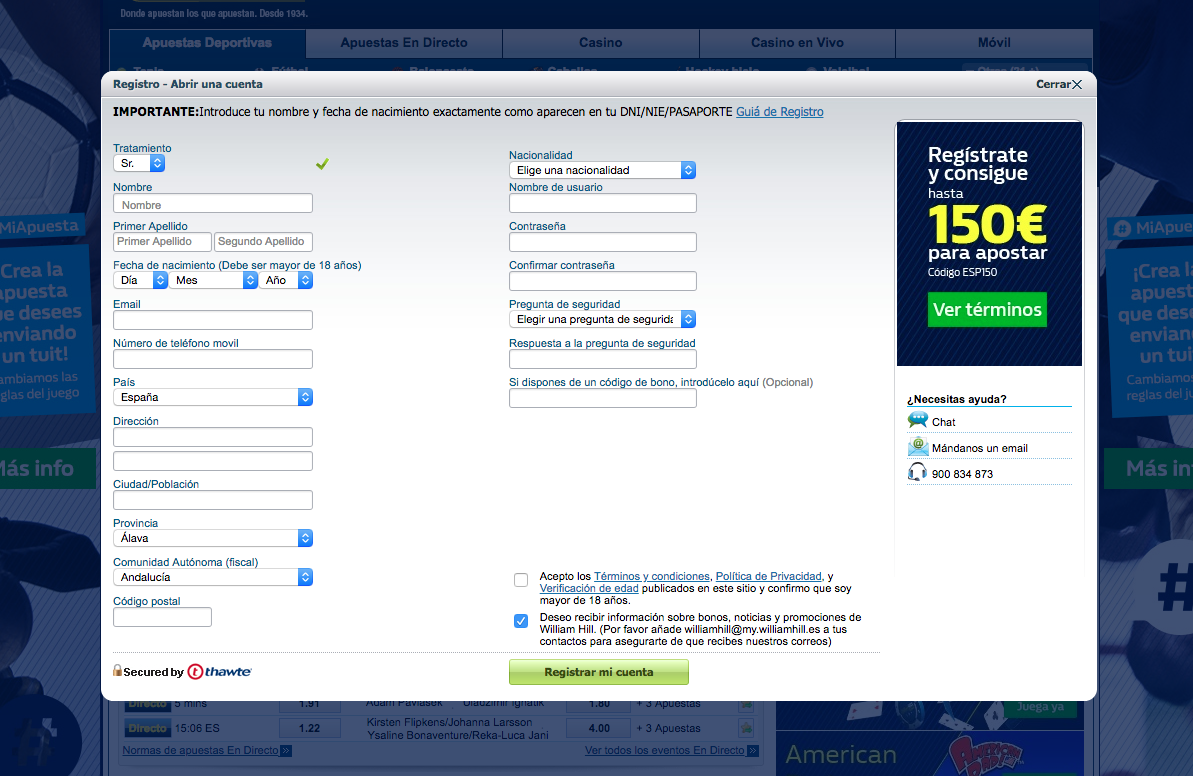This screenshot has width=1193, height=776.
Task: Open the Tratamiento dropdown
Action: 138,163
